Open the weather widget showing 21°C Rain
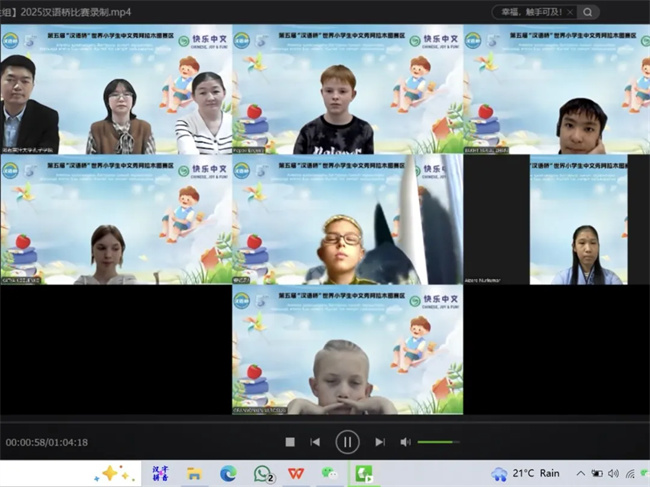 tap(526, 473)
